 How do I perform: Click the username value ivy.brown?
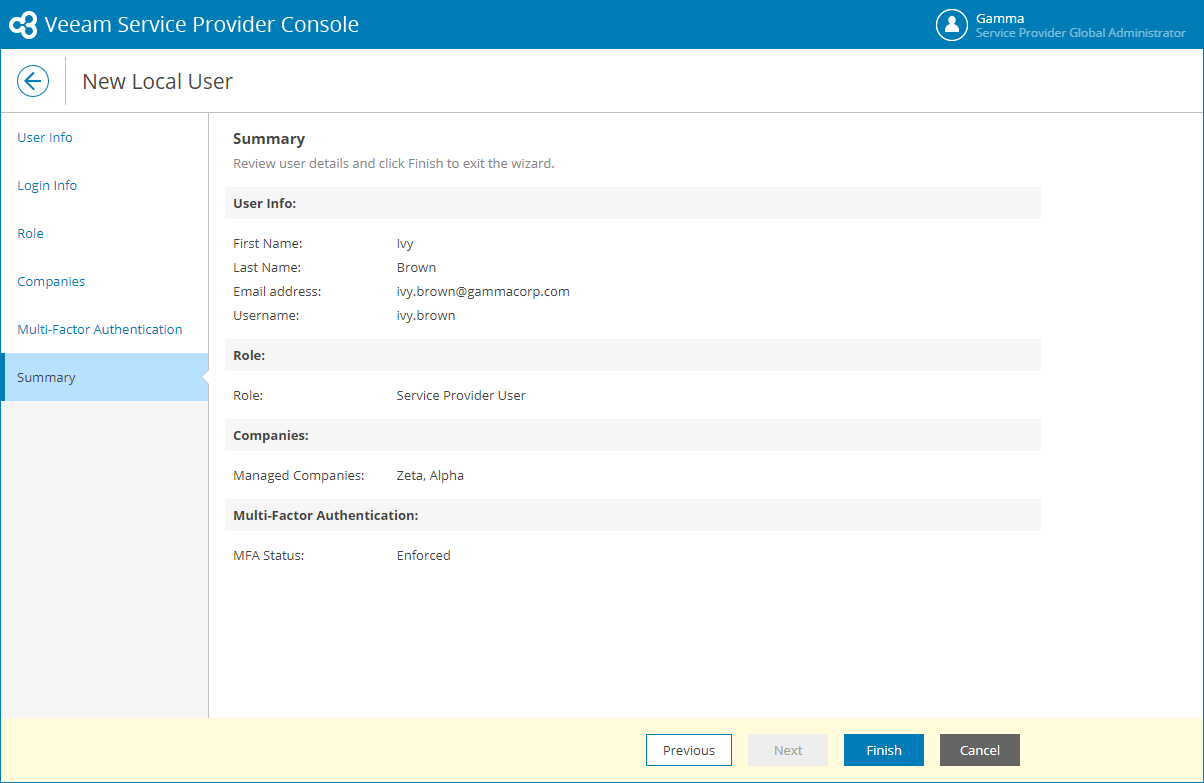[x=426, y=315]
